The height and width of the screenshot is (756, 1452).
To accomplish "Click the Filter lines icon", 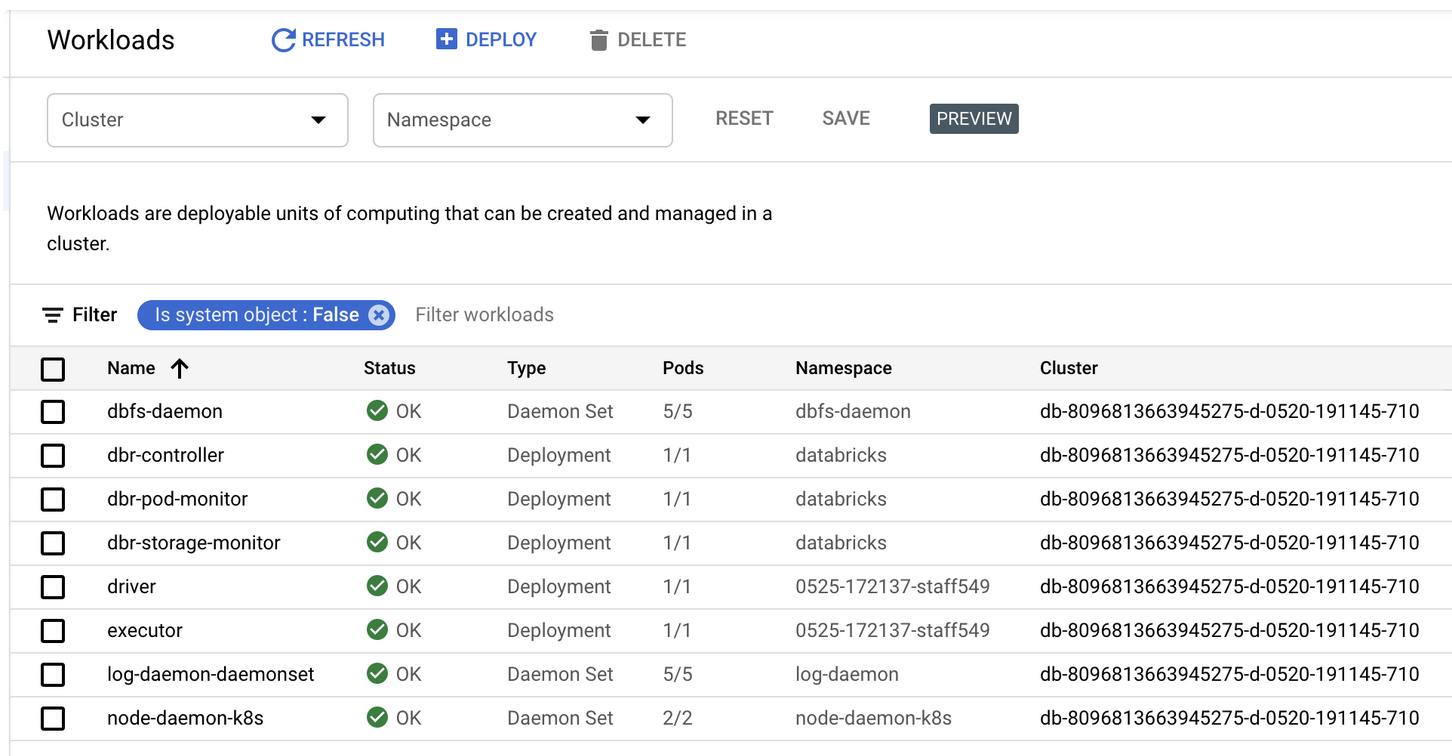I will 52,315.
